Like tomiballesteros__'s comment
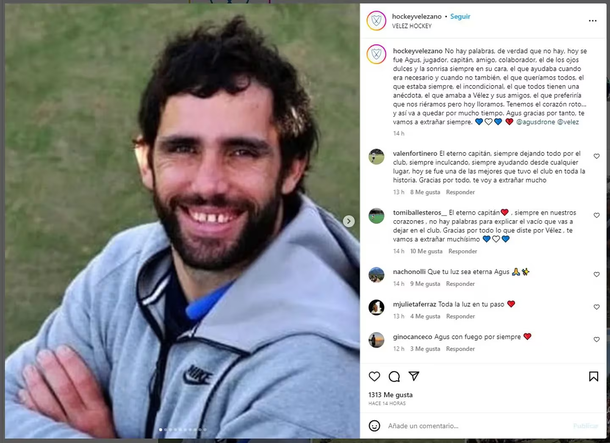Viewport: 610px width, 443px height. [x=596, y=215]
